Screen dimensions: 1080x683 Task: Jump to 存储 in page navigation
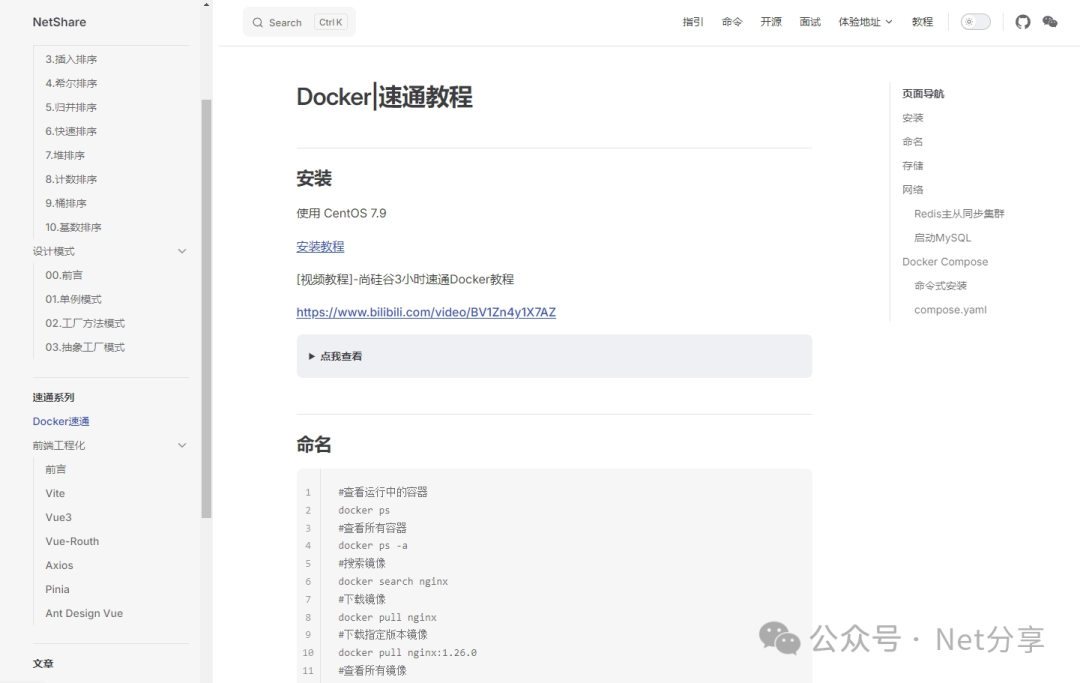click(913, 166)
